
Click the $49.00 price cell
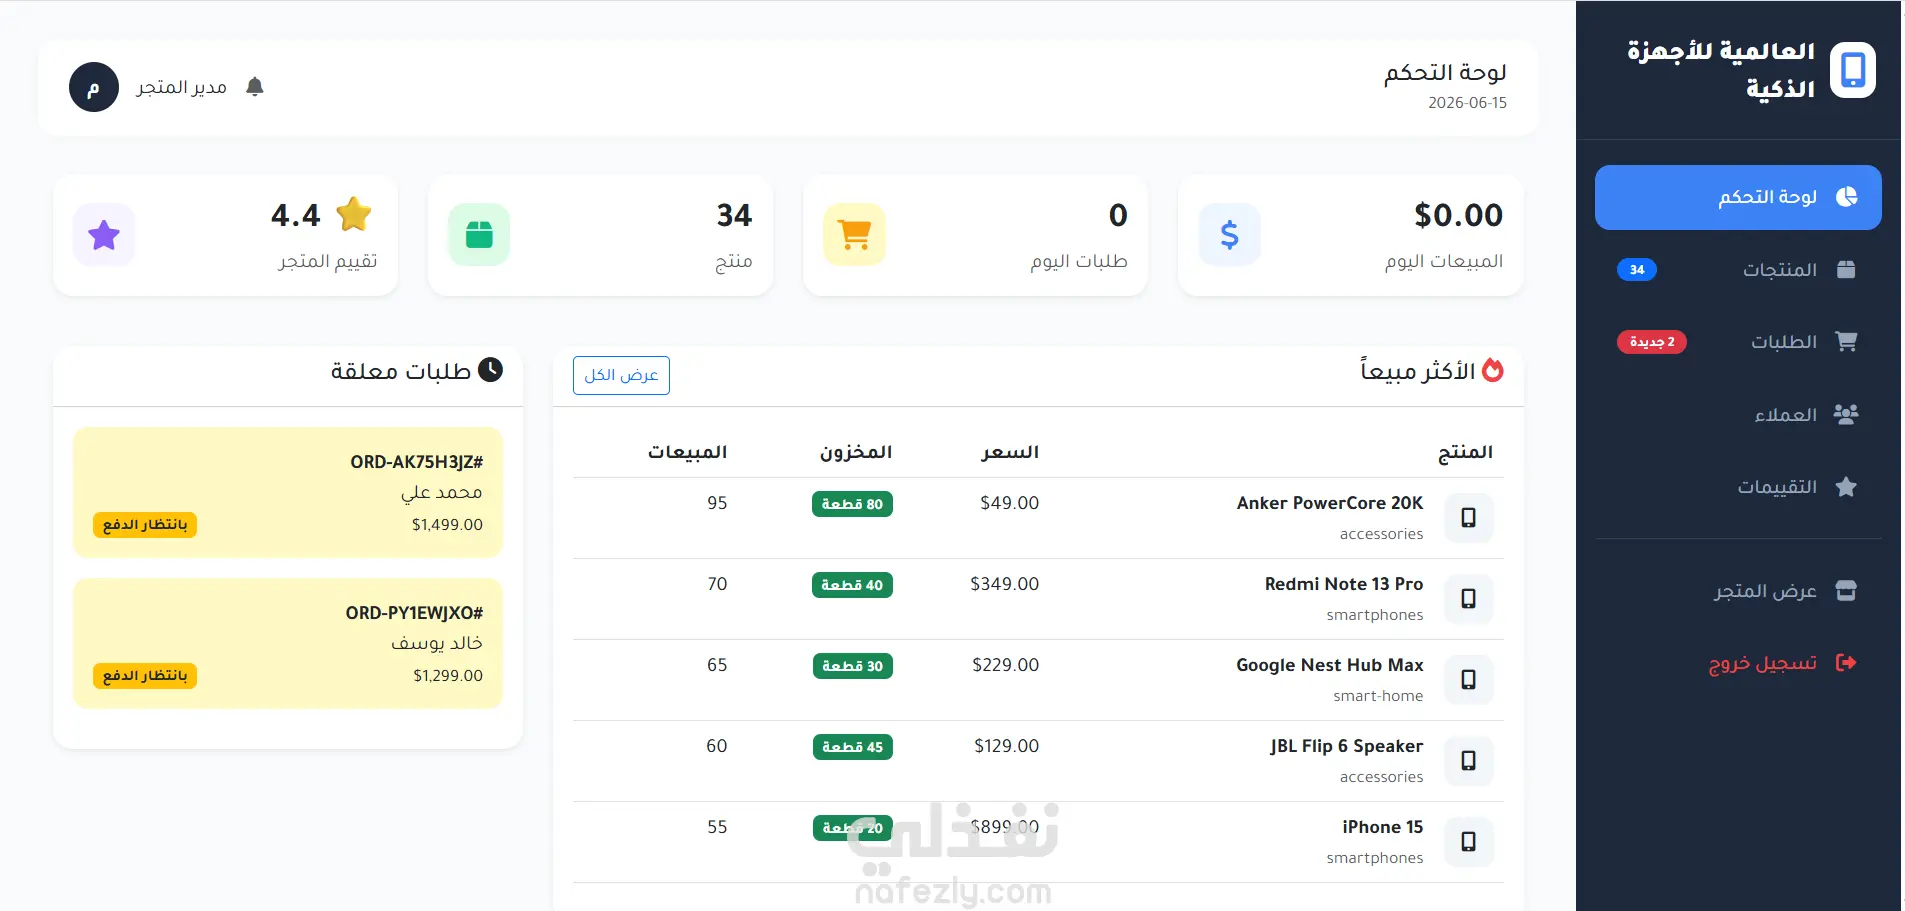point(1009,503)
